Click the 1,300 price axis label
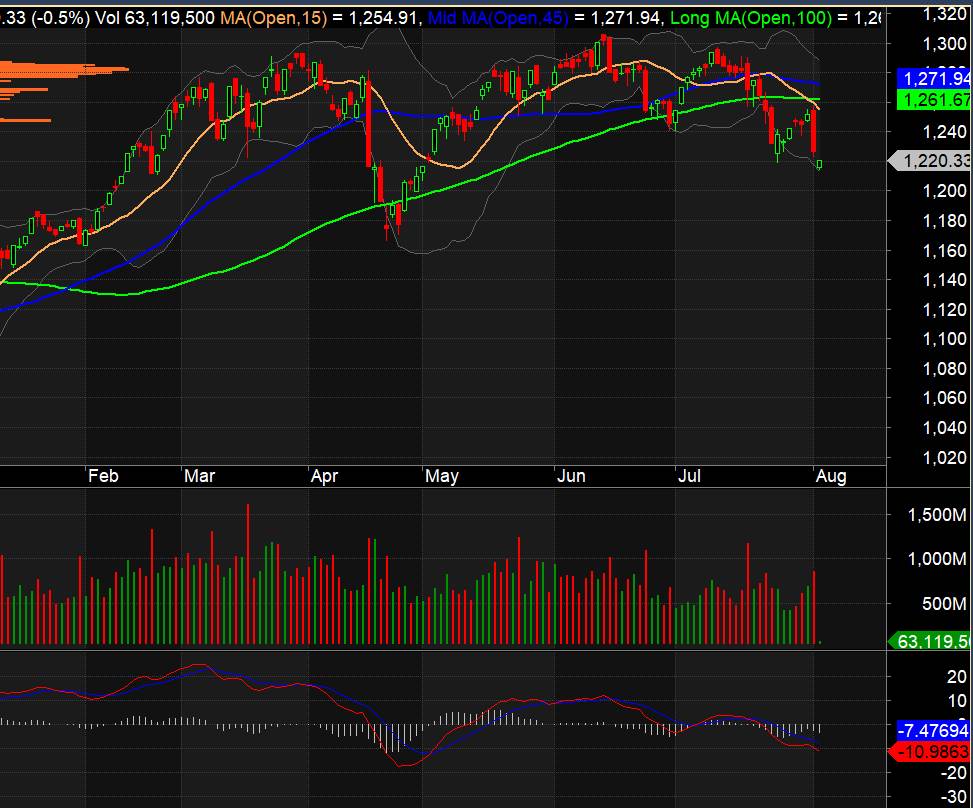 [x=944, y=43]
